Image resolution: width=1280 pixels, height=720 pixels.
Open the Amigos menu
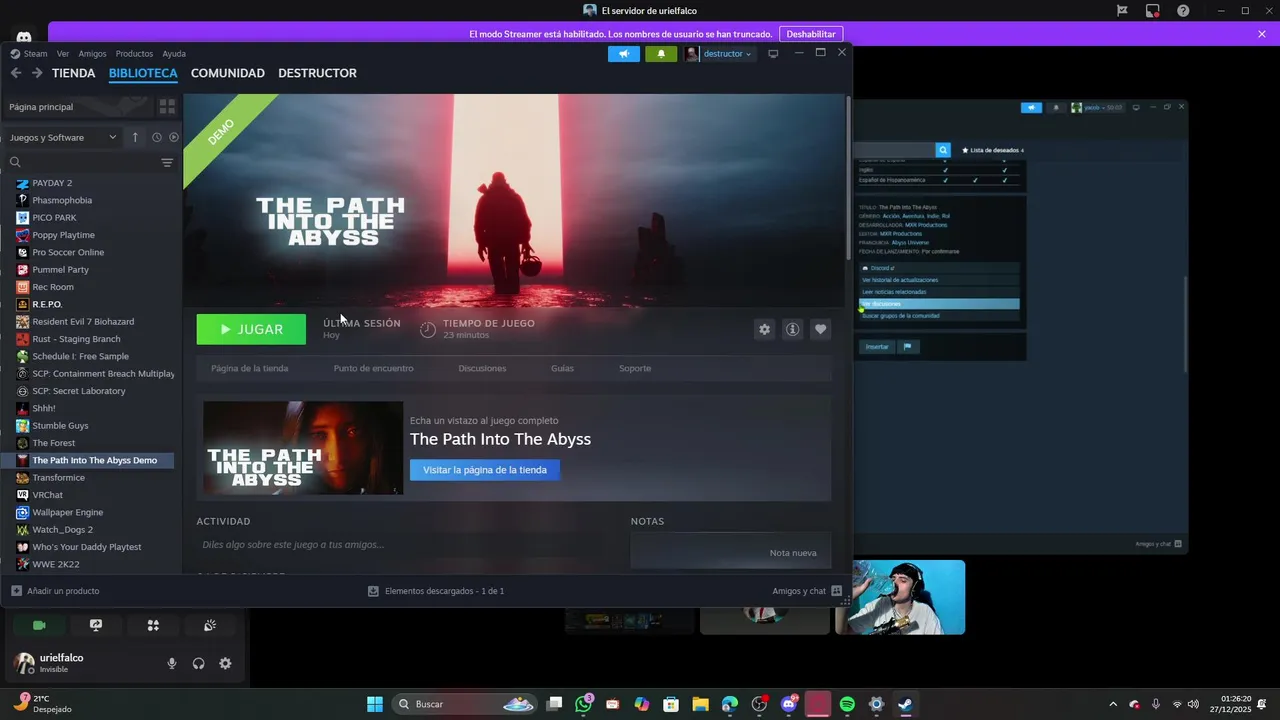92,54
